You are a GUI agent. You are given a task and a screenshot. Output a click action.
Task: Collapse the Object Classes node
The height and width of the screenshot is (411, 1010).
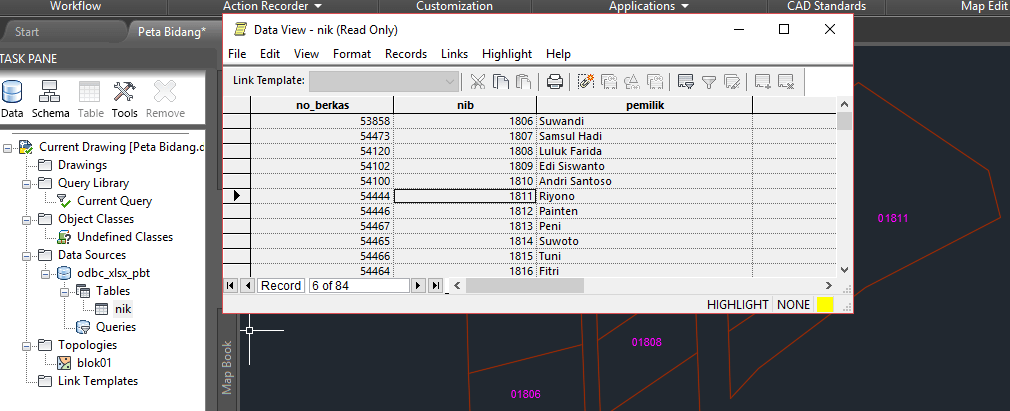27,220
